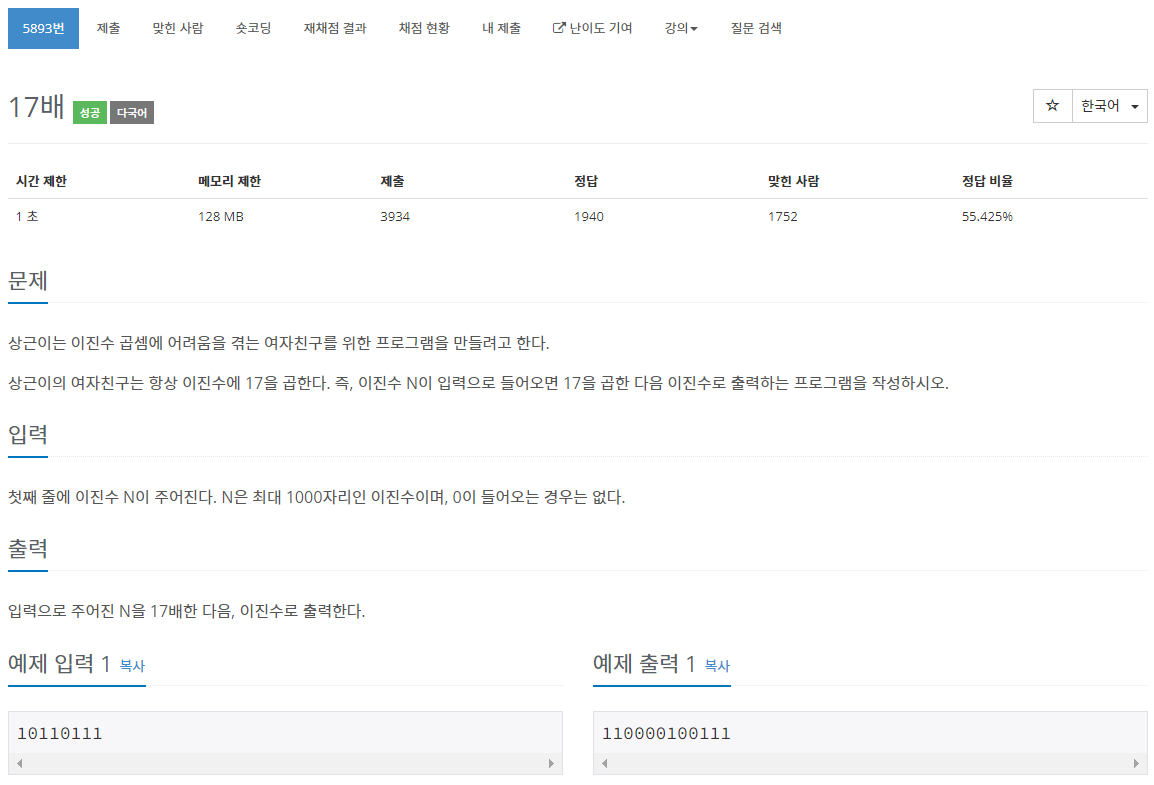Open the 채점 현황 tab

tap(424, 28)
